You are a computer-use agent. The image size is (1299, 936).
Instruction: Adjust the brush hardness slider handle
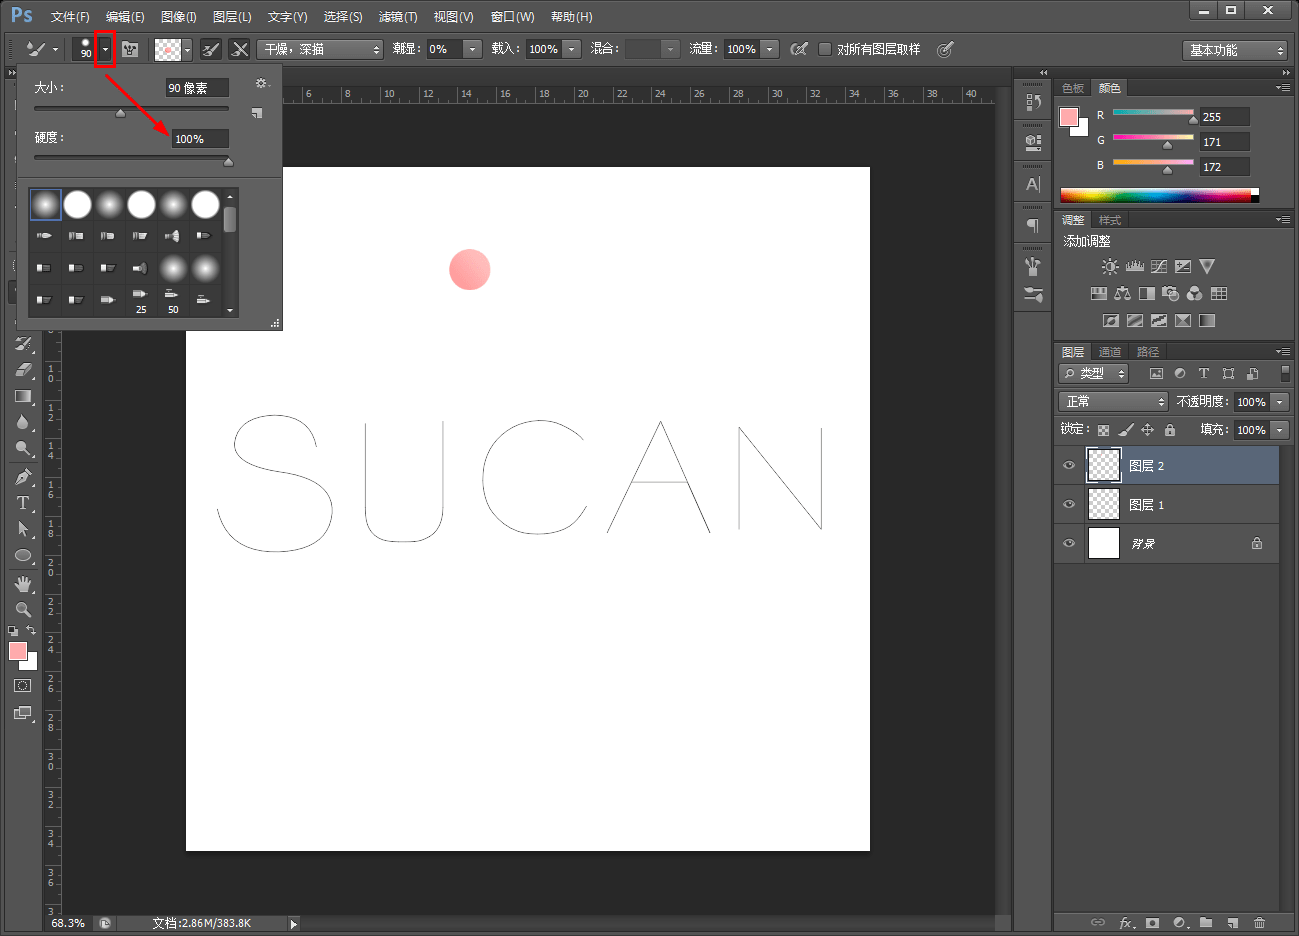(x=228, y=162)
